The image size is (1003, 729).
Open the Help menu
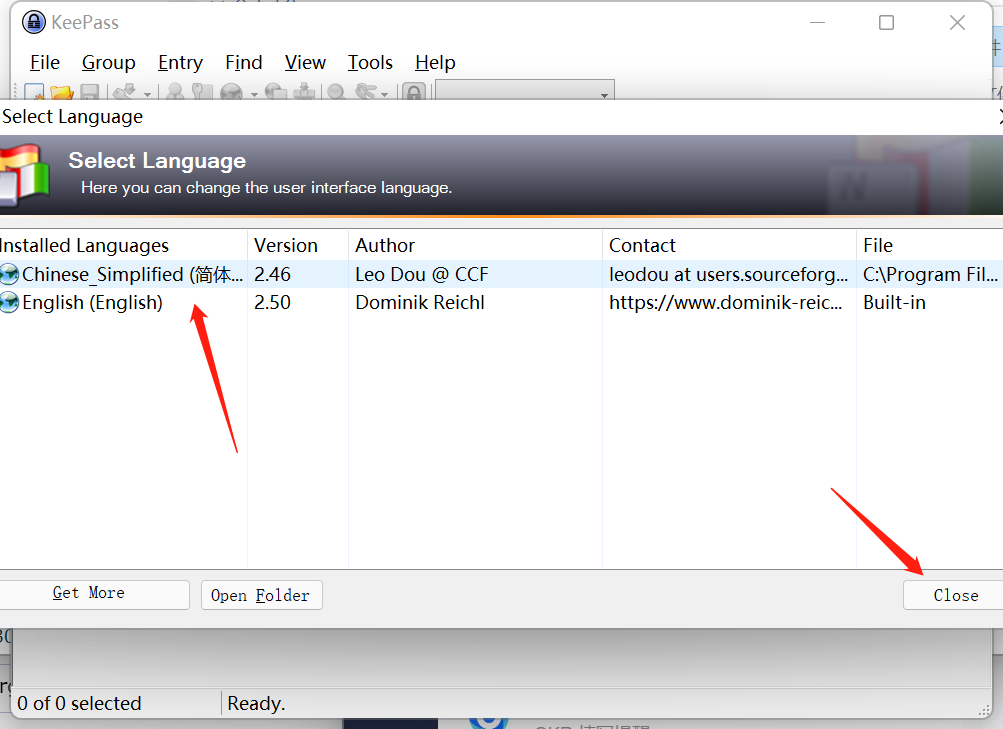[435, 63]
